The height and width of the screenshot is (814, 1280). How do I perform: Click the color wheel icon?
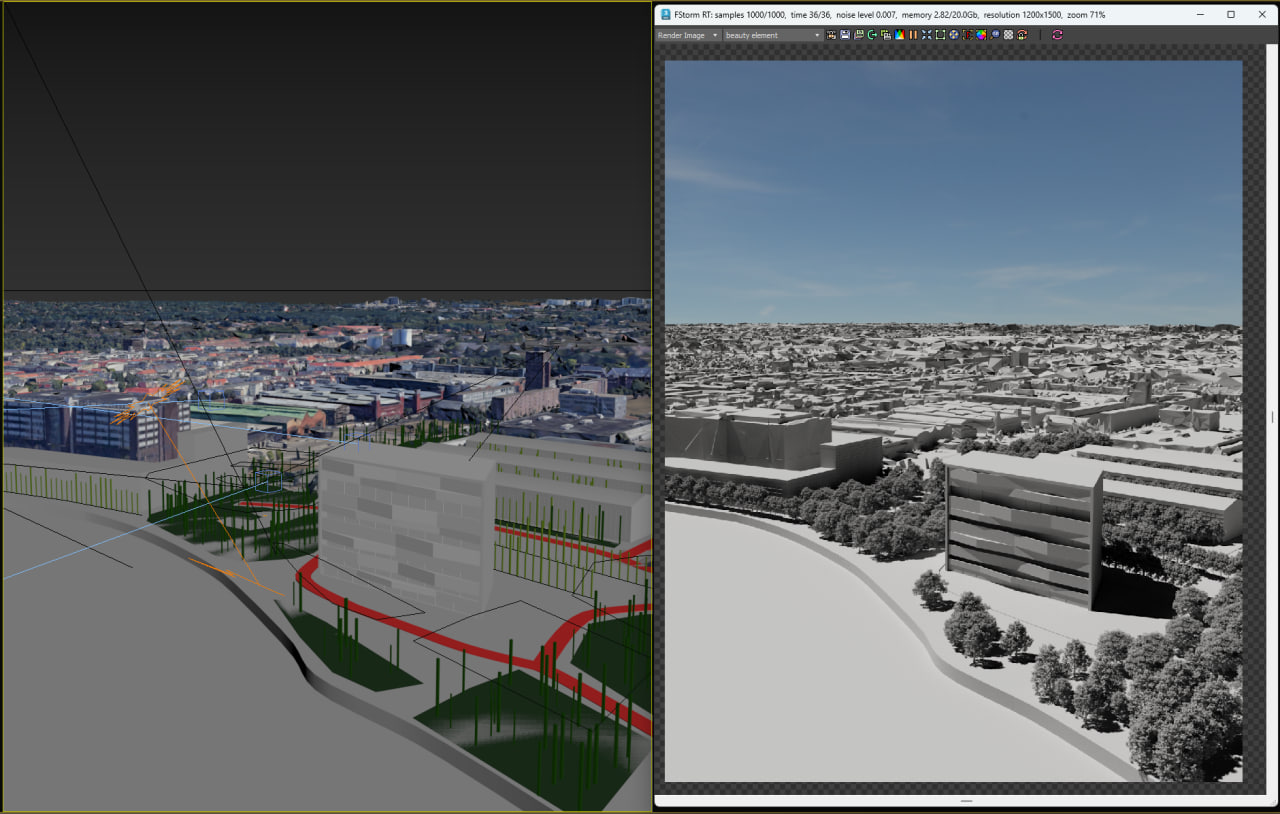[981, 35]
